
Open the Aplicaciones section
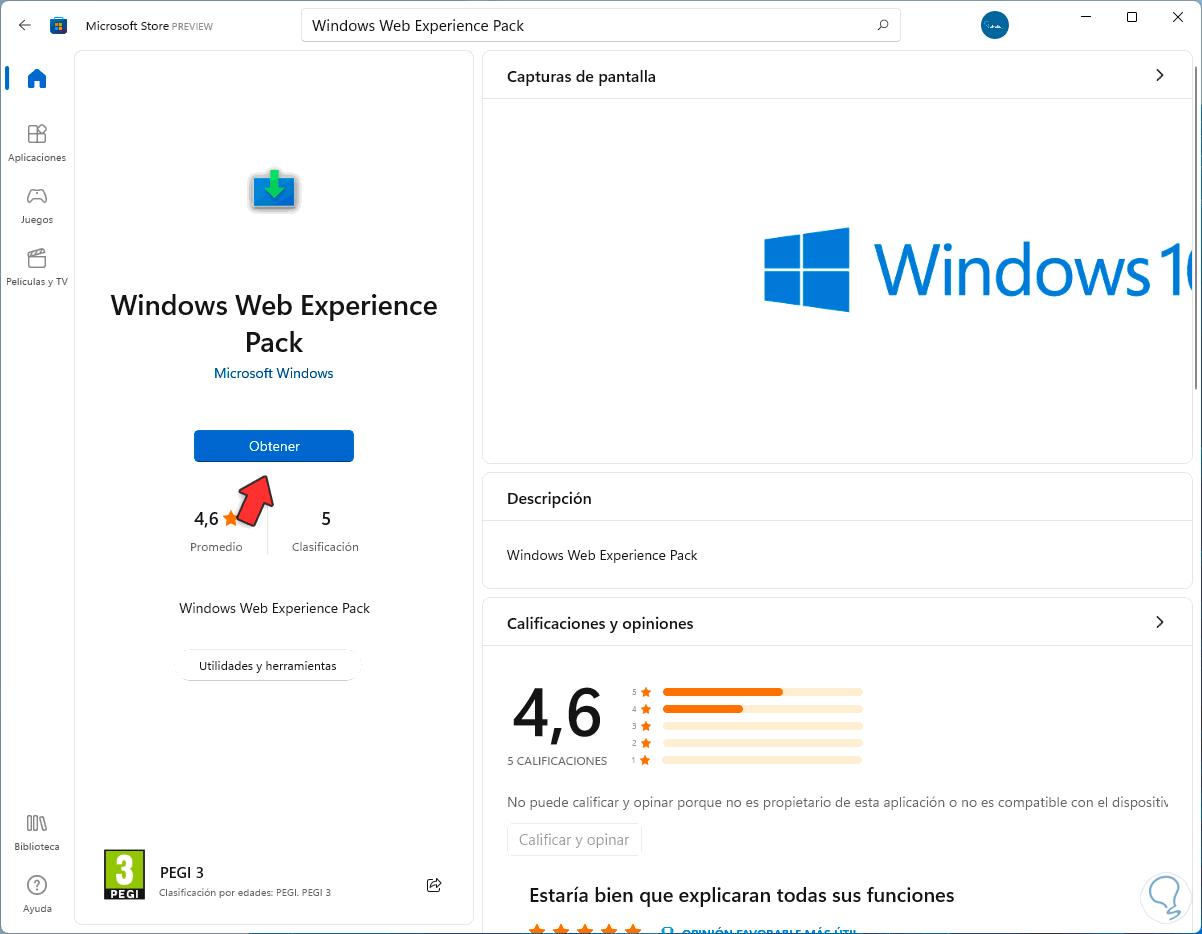tap(37, 143)
